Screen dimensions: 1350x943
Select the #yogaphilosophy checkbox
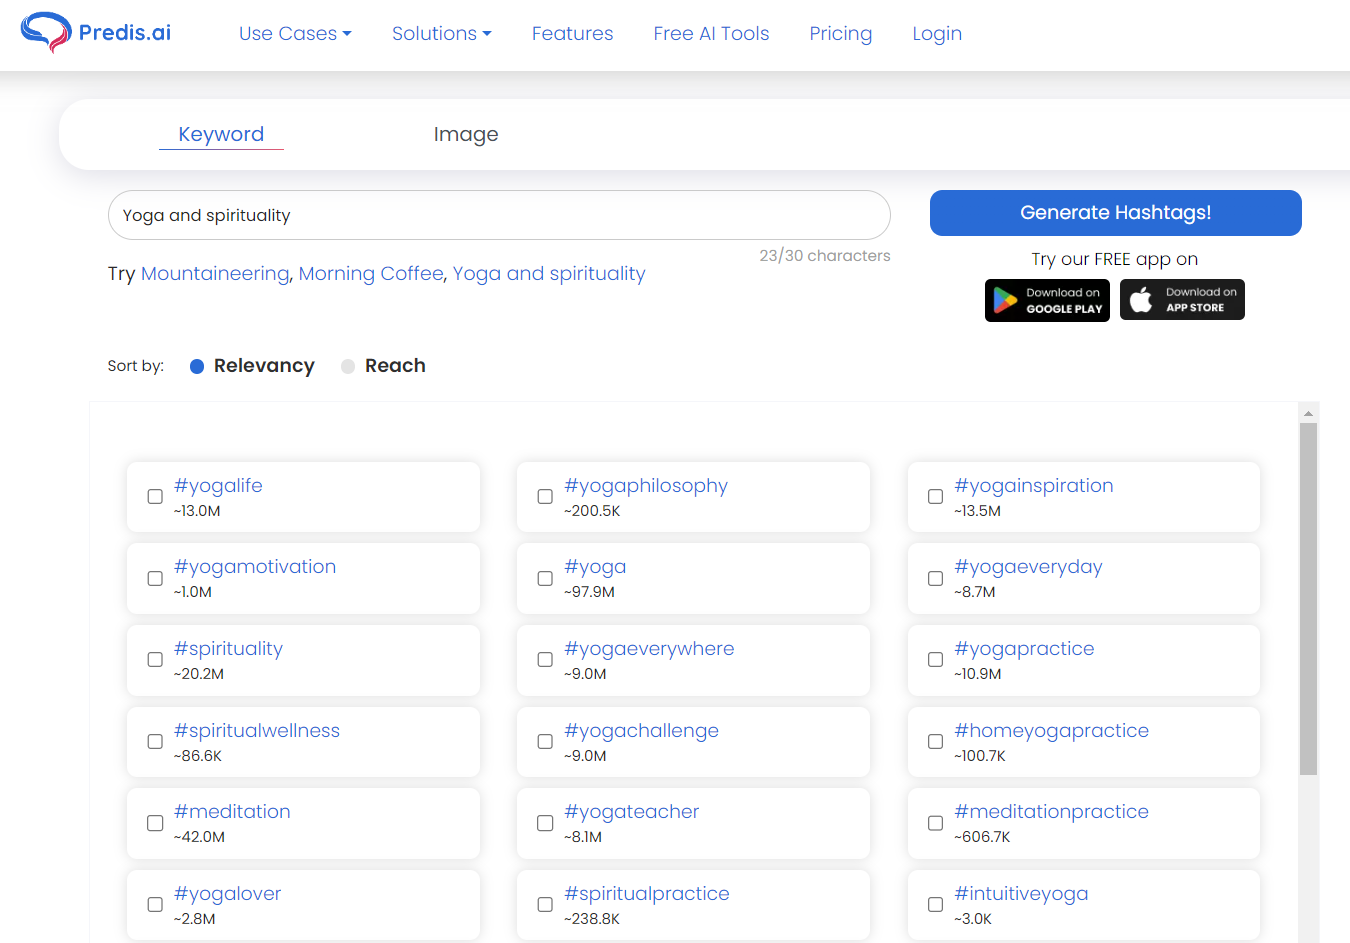point(545,497)
